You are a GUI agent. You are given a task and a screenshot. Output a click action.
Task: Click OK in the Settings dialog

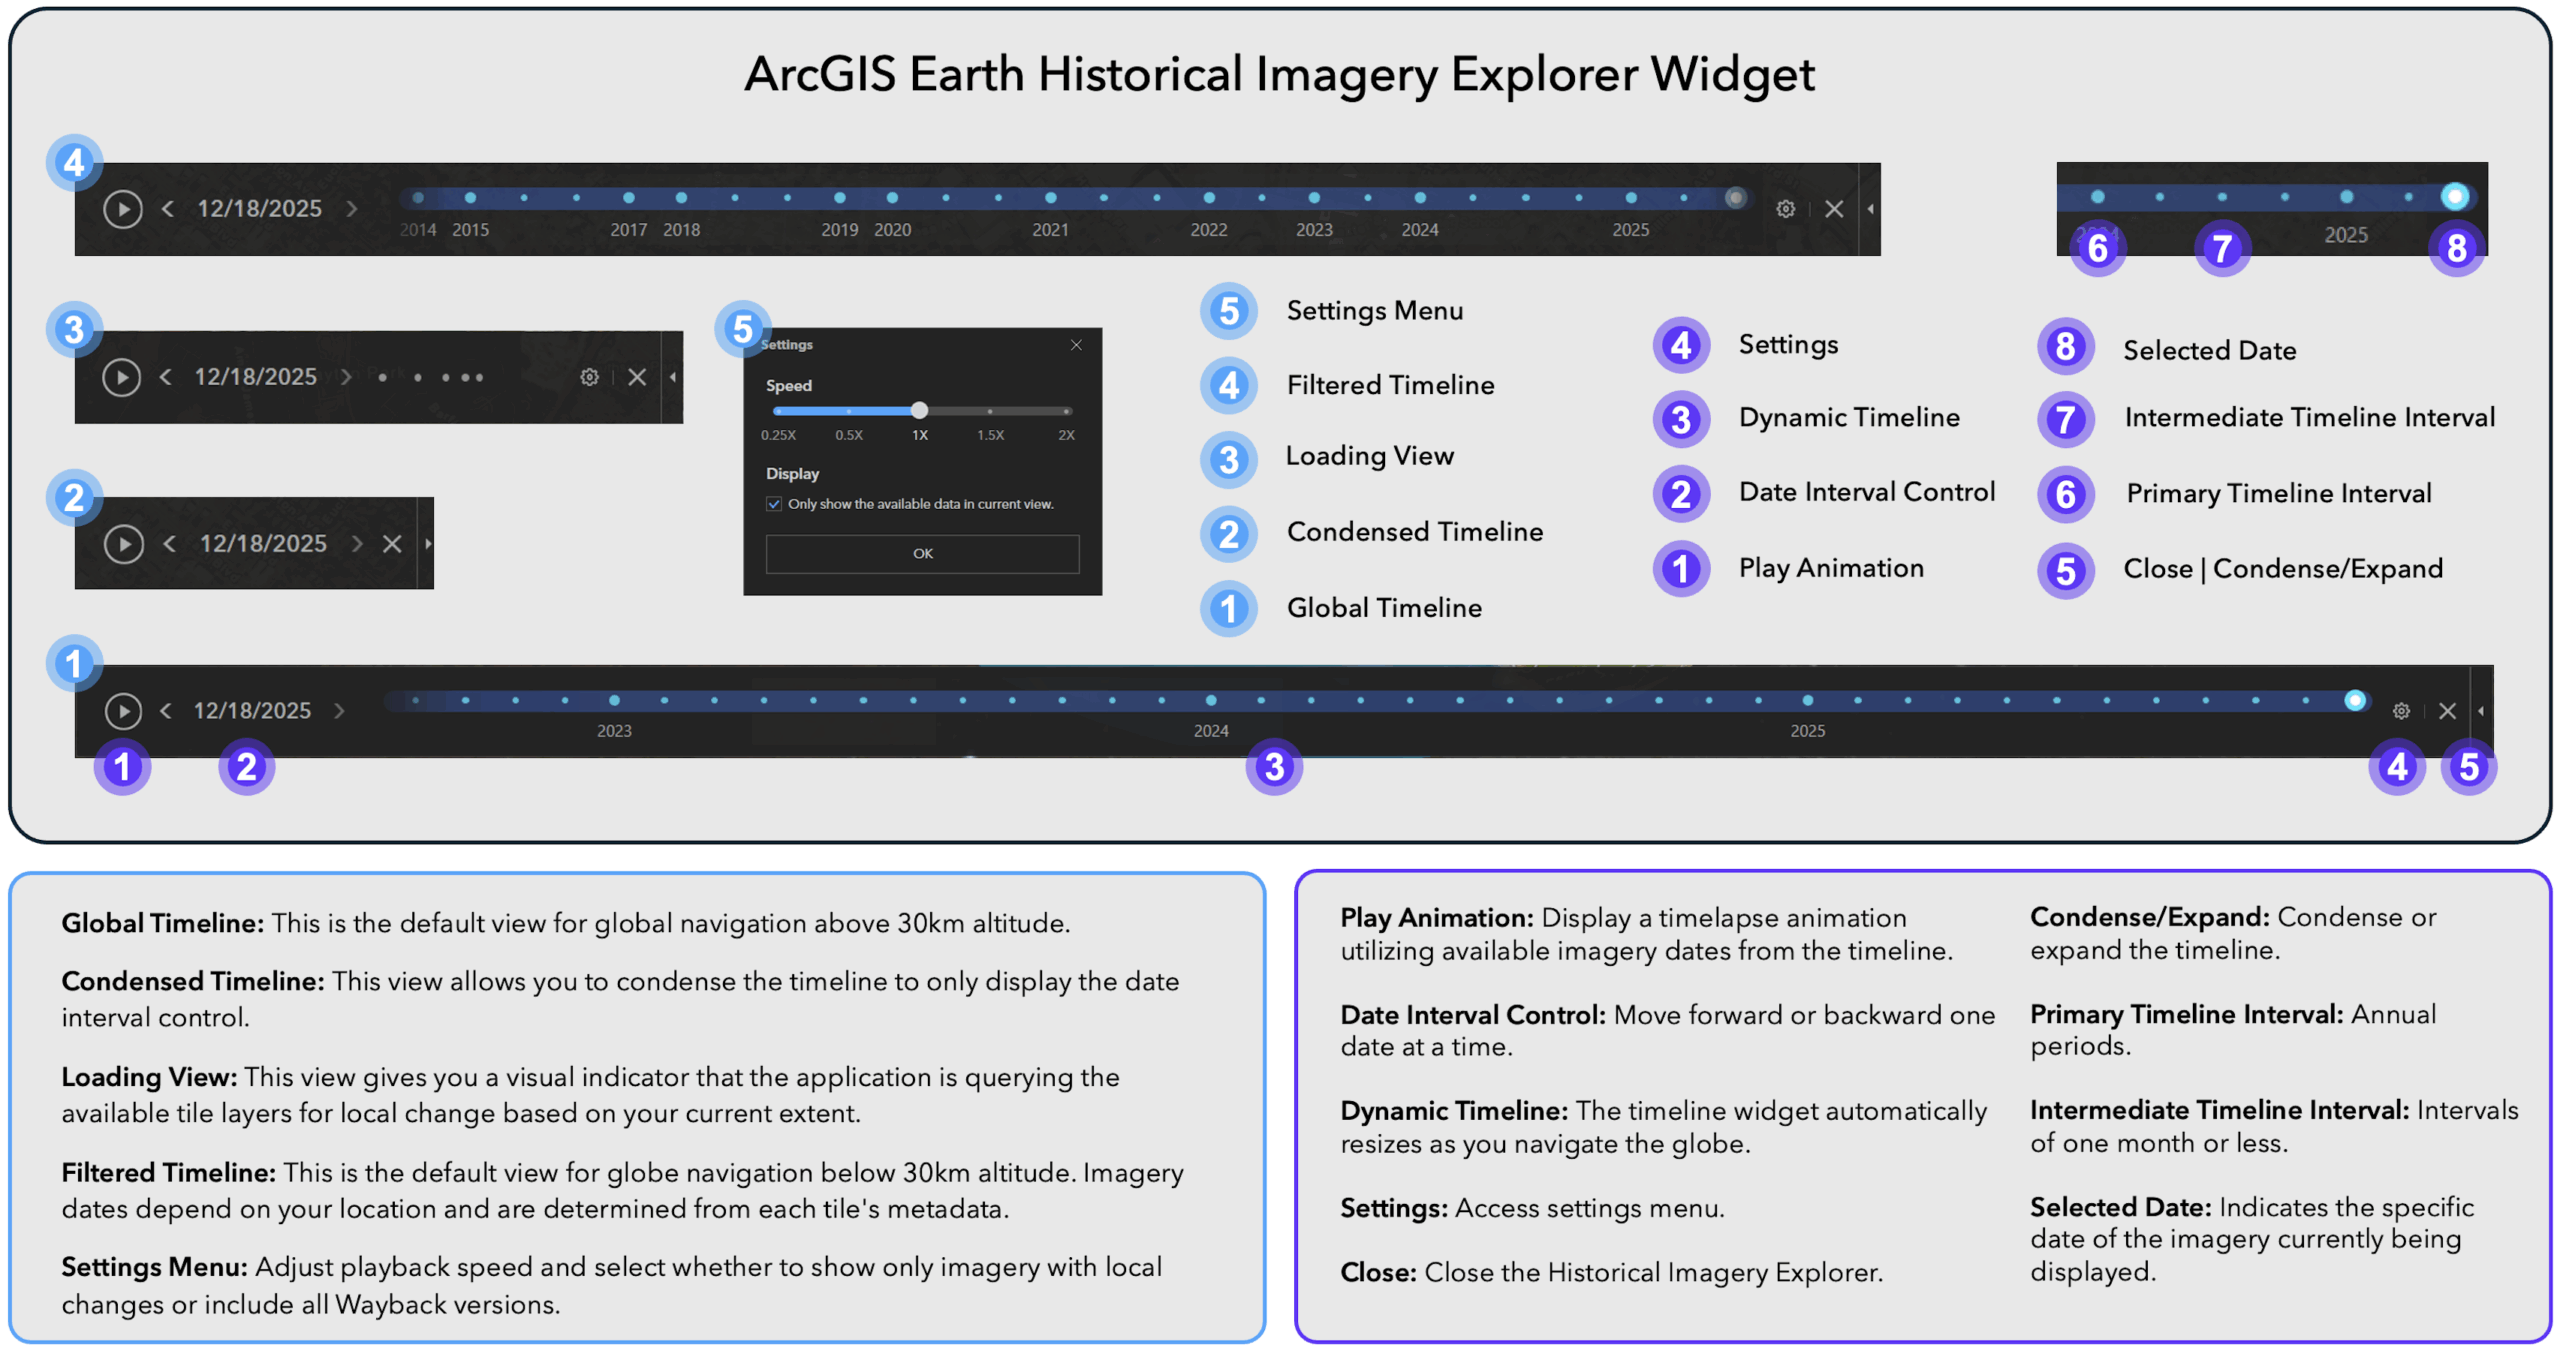(922, 554)
